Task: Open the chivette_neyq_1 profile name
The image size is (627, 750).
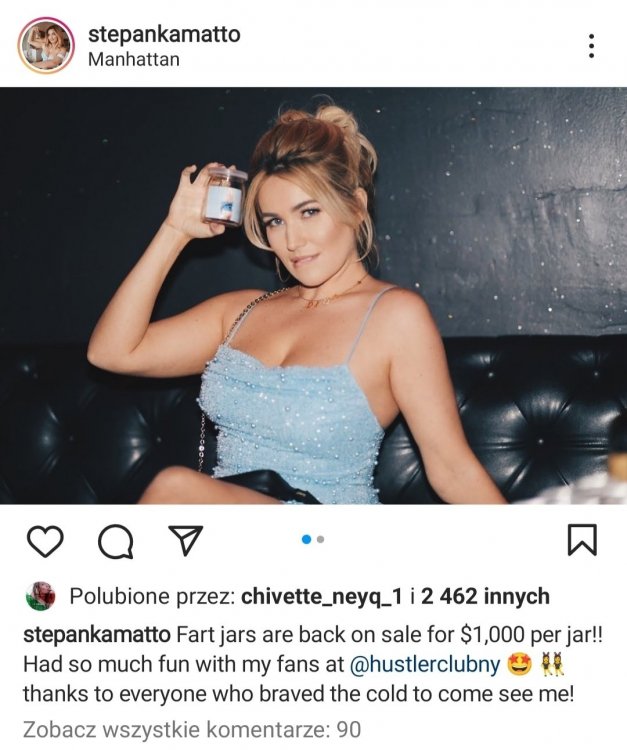Action: coord(322,597)
